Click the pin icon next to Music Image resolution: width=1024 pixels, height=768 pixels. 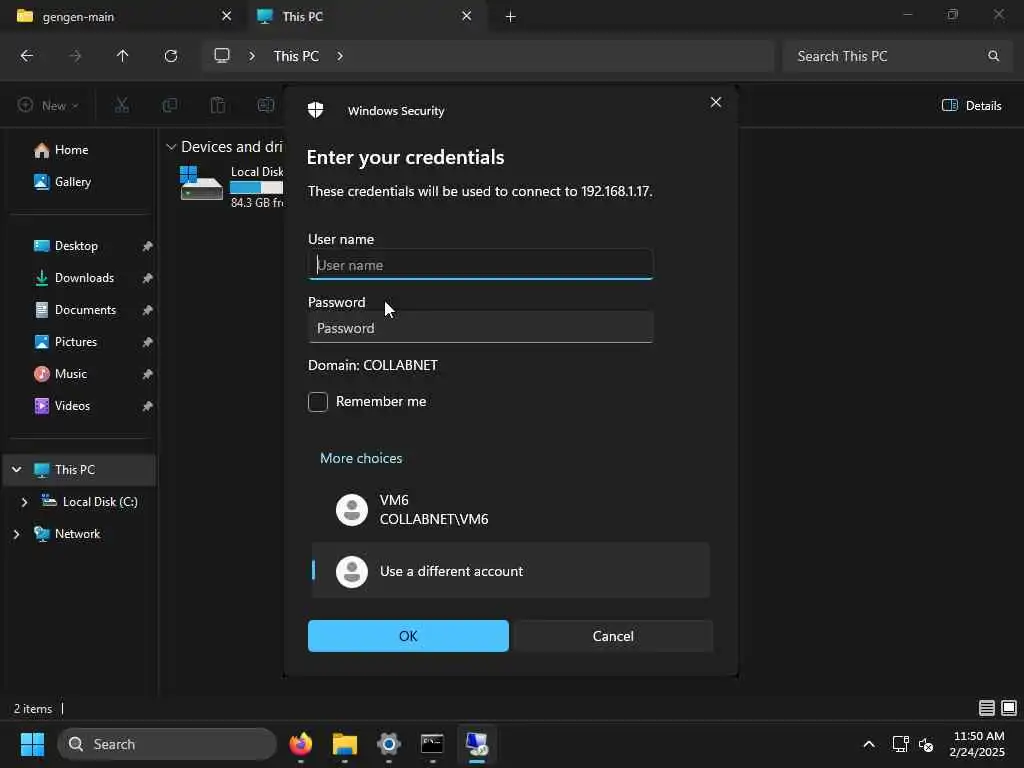148,374
